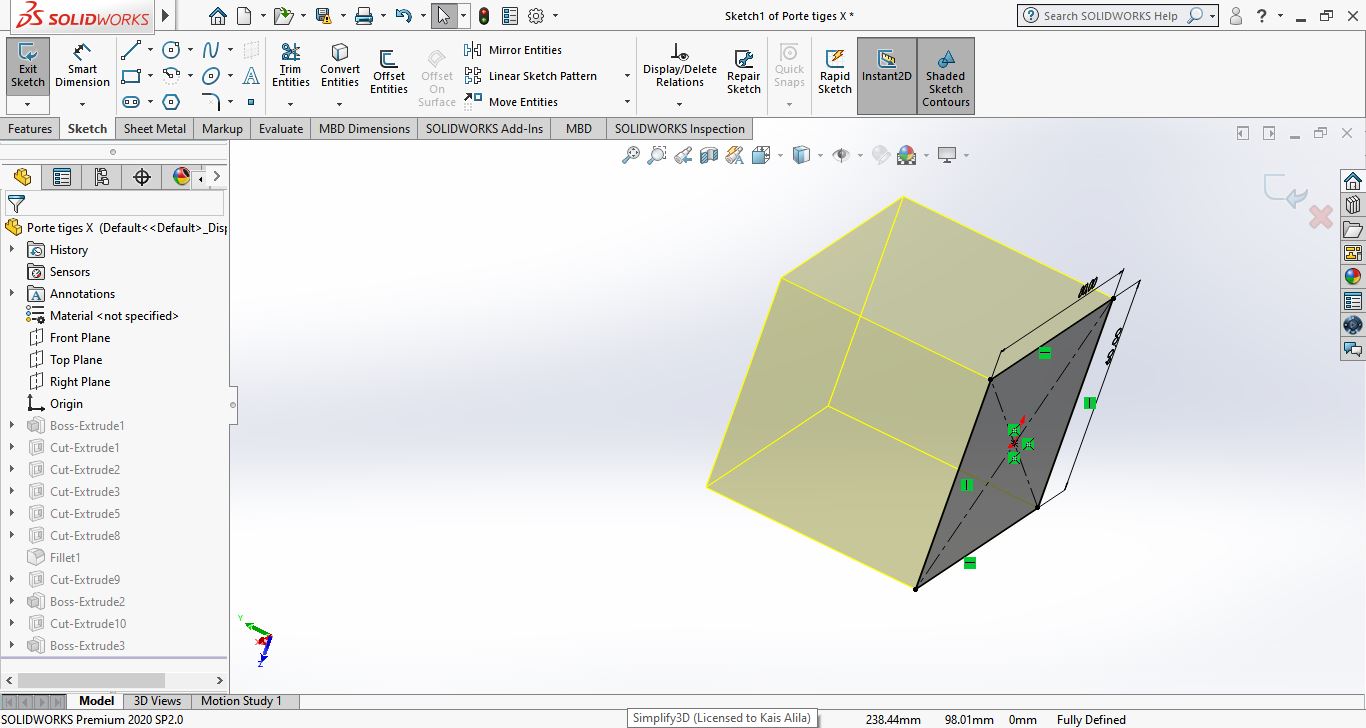This screenshot has width=1366, height=728.
Task: Open the Trim Entities dropdown arrow
Action: coord(291,103)
